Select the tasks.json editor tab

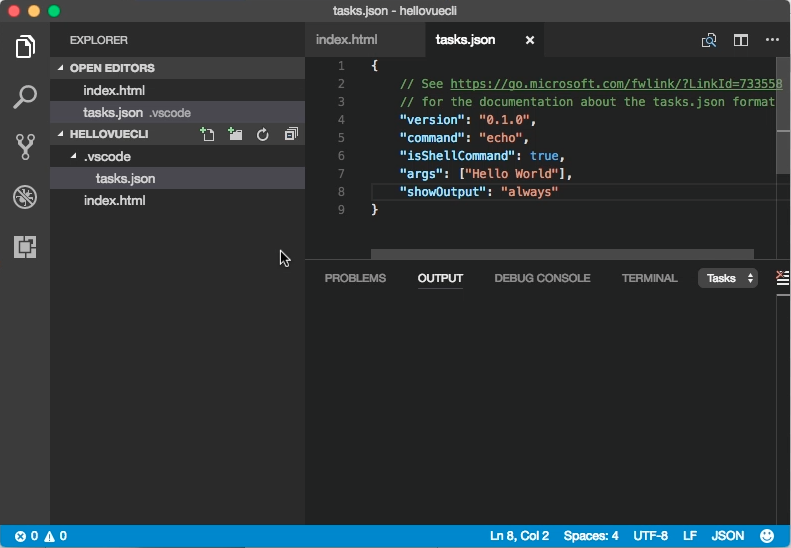point(465,40)
